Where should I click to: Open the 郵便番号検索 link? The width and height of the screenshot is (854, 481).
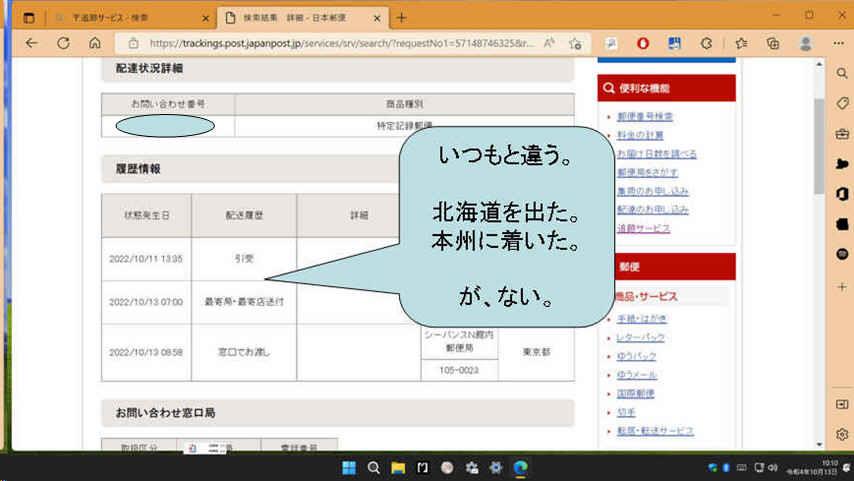[x=645, y=116]
